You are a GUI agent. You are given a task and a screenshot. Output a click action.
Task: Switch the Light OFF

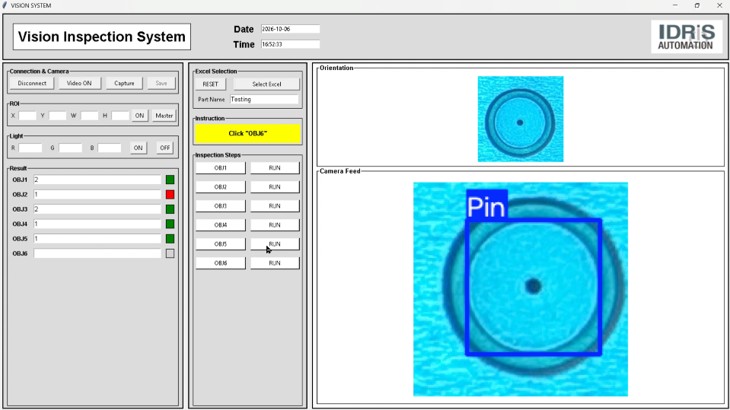165,148
